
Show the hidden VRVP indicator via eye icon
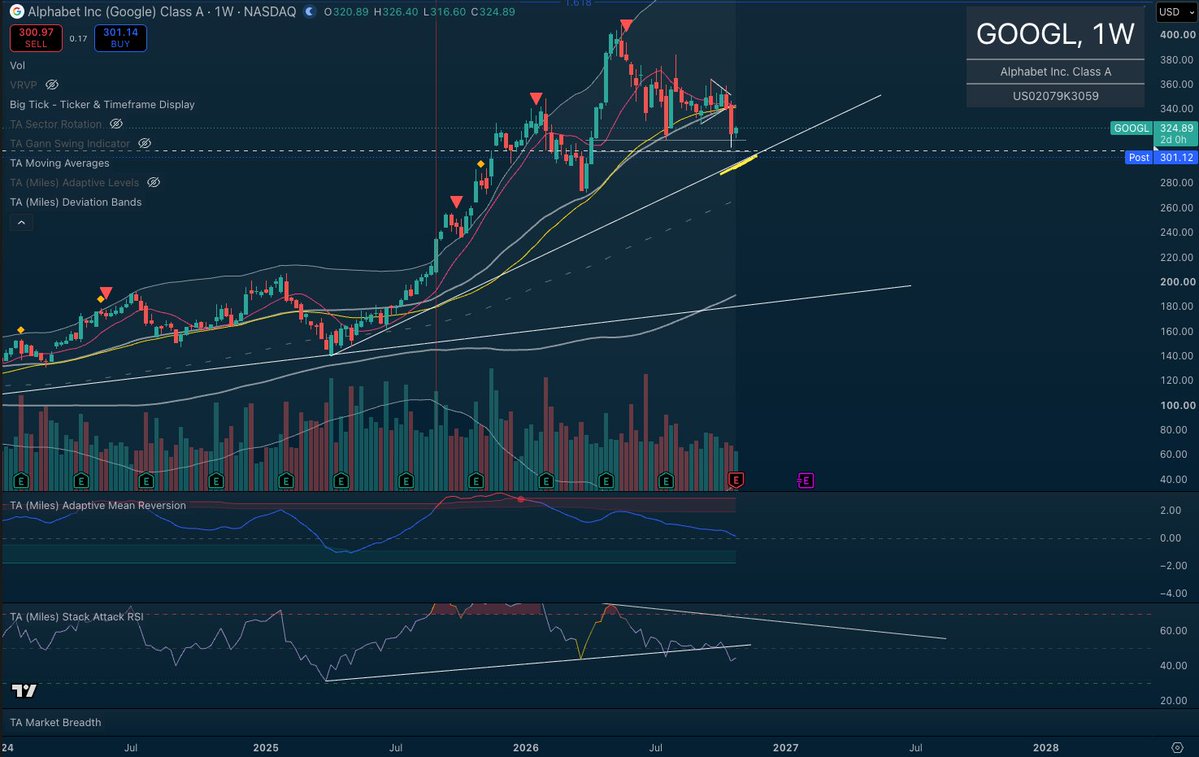[x=51, y=85]
